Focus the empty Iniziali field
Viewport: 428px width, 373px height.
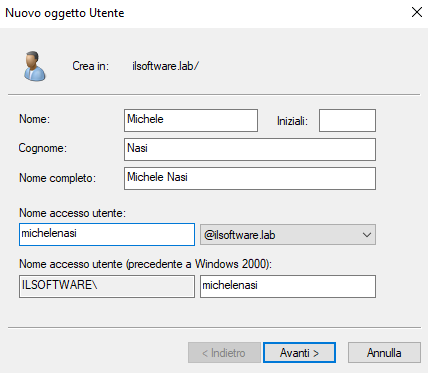point(347,120)
